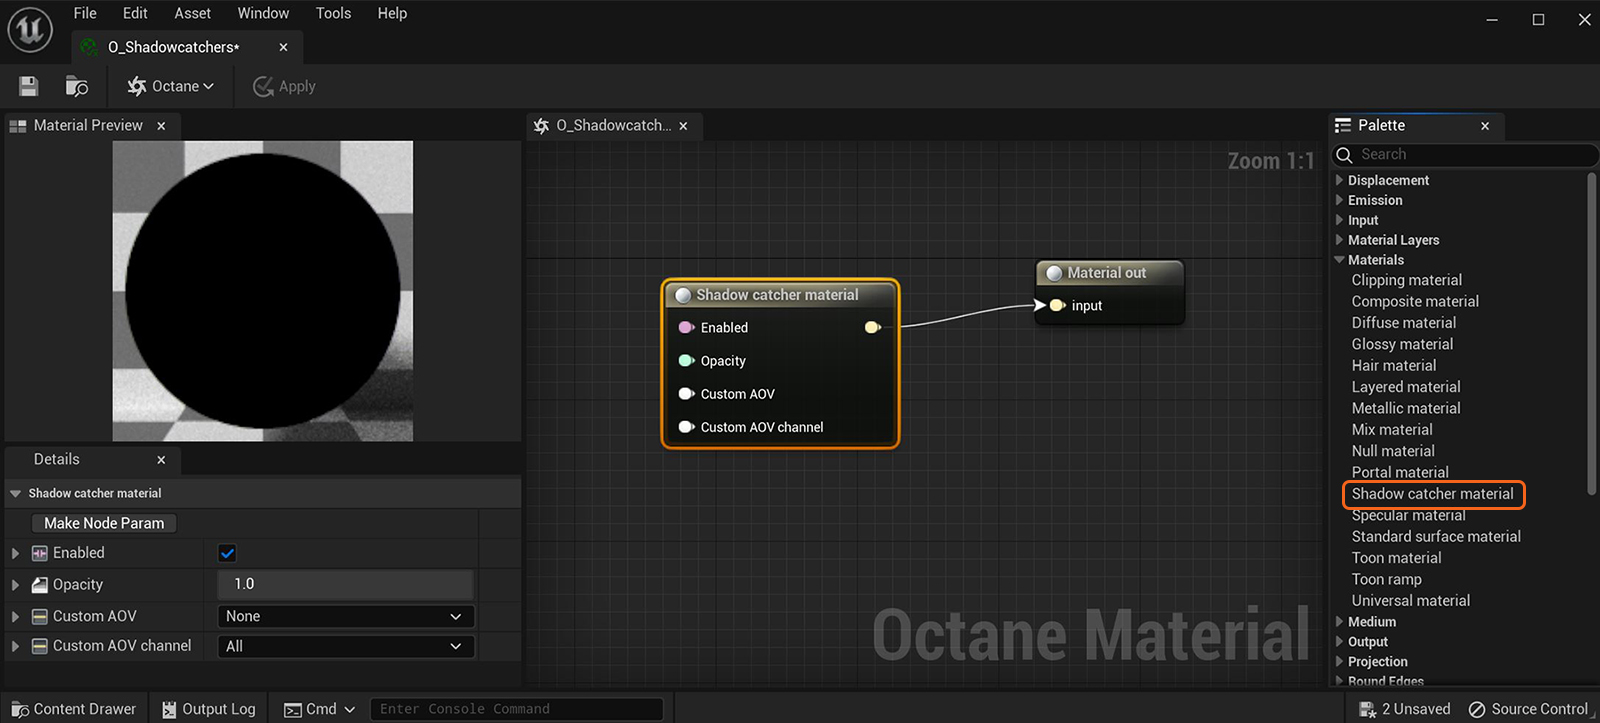Viewport: 1600px width, 723px height.
Task: Uncheck the Enabled checkbox in Details
Action: pos(227,553)
